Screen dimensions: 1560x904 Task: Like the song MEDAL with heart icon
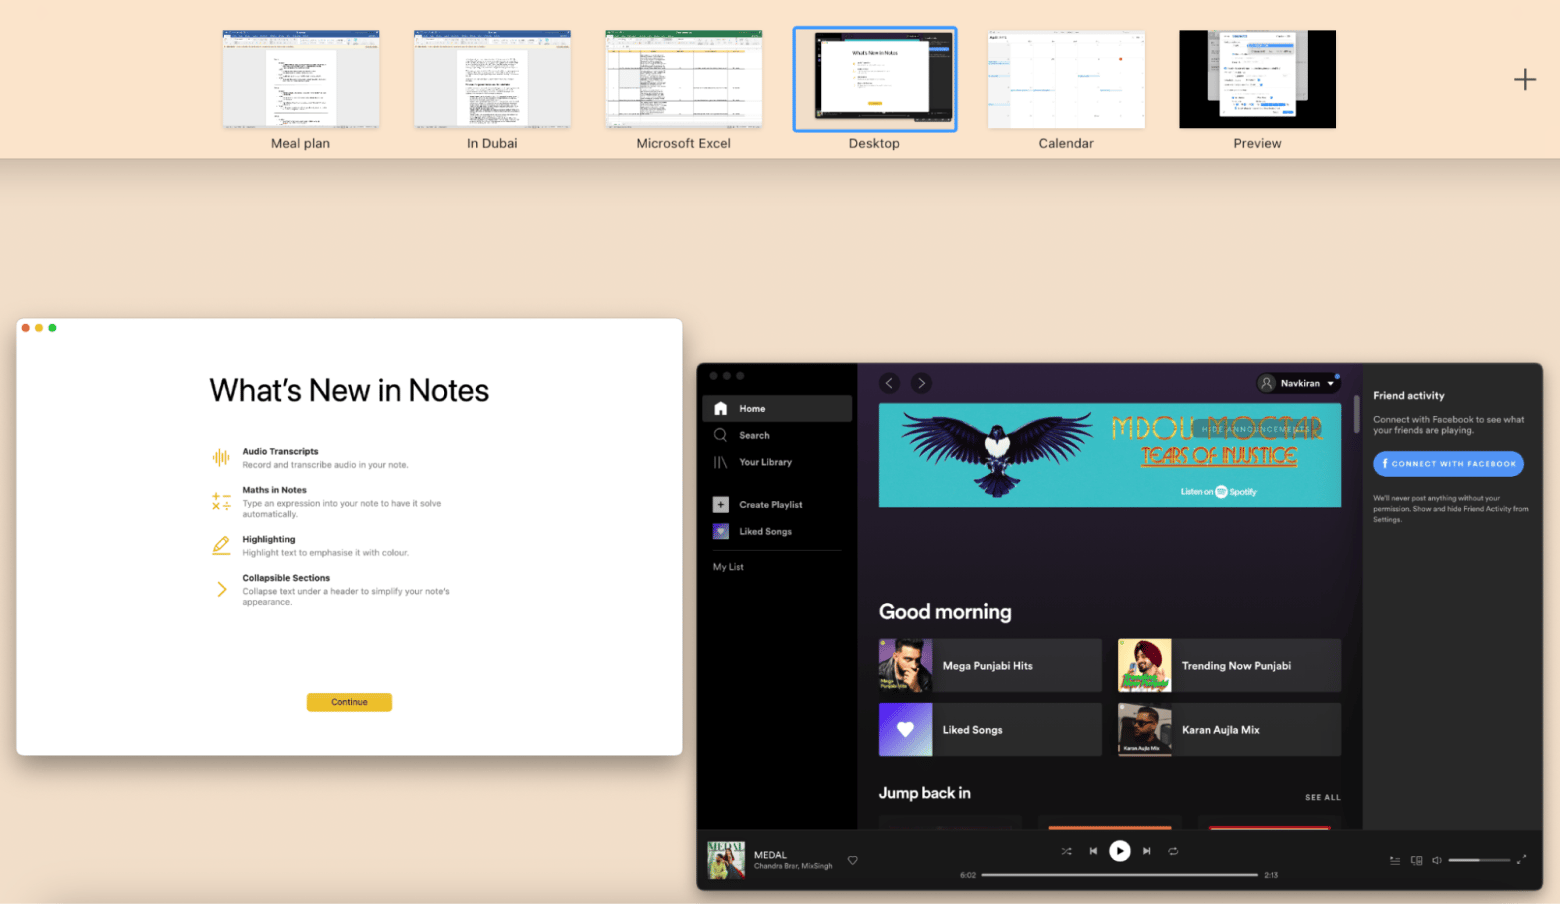click(x=852, y=860)
